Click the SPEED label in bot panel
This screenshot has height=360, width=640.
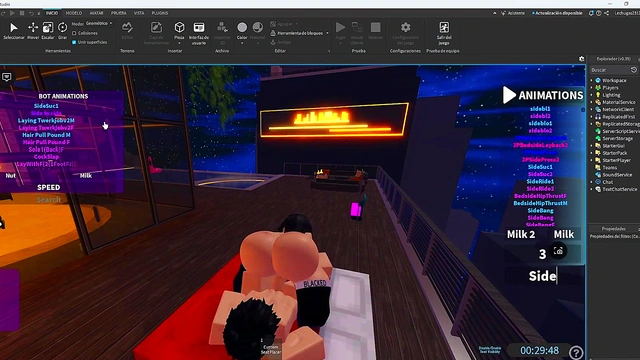49,187
